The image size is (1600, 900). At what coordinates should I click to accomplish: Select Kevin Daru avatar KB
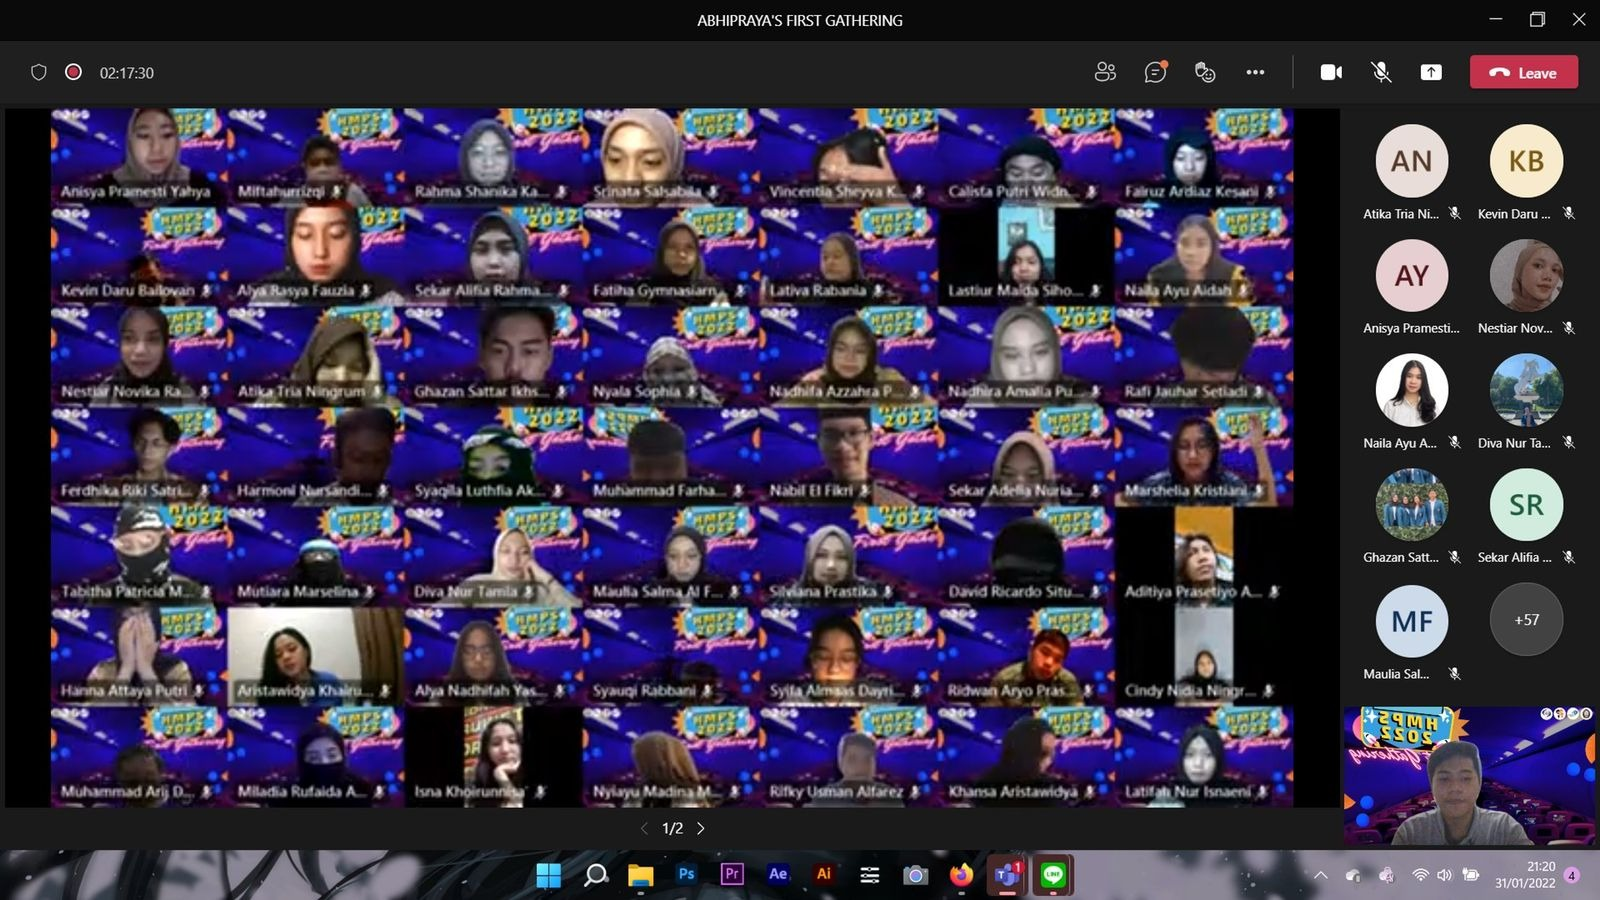[1526, 161]
